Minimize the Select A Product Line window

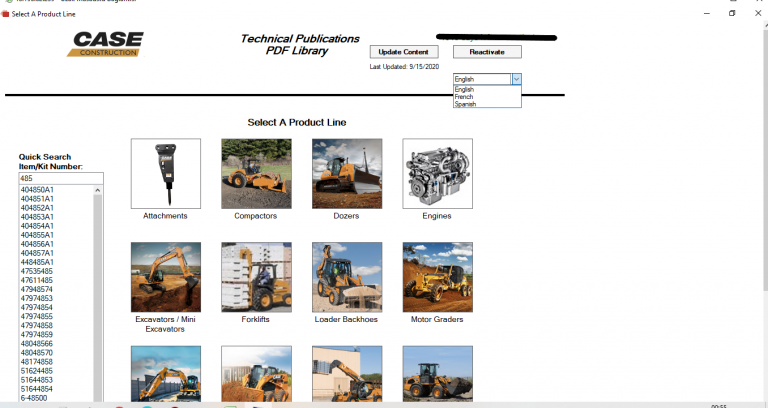[707, 14]
